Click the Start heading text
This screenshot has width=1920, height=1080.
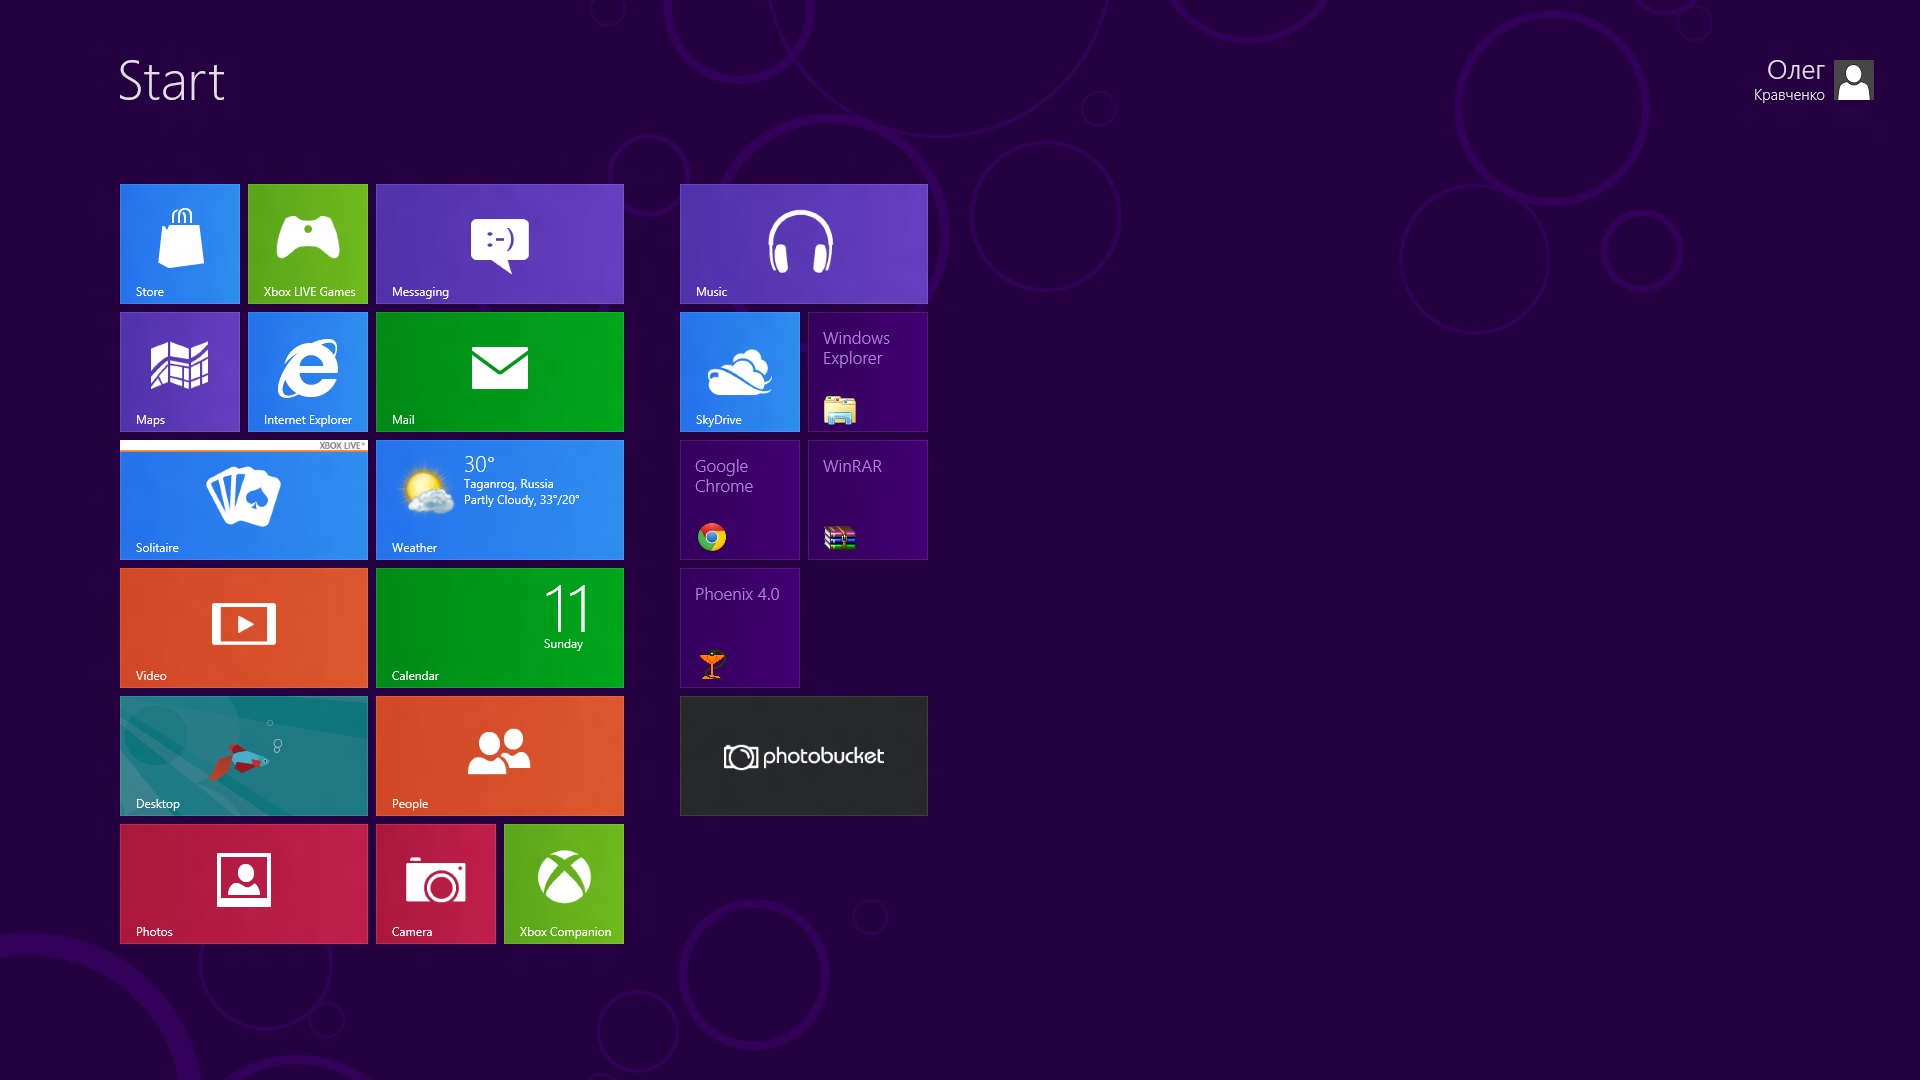[x=172, y=81]
